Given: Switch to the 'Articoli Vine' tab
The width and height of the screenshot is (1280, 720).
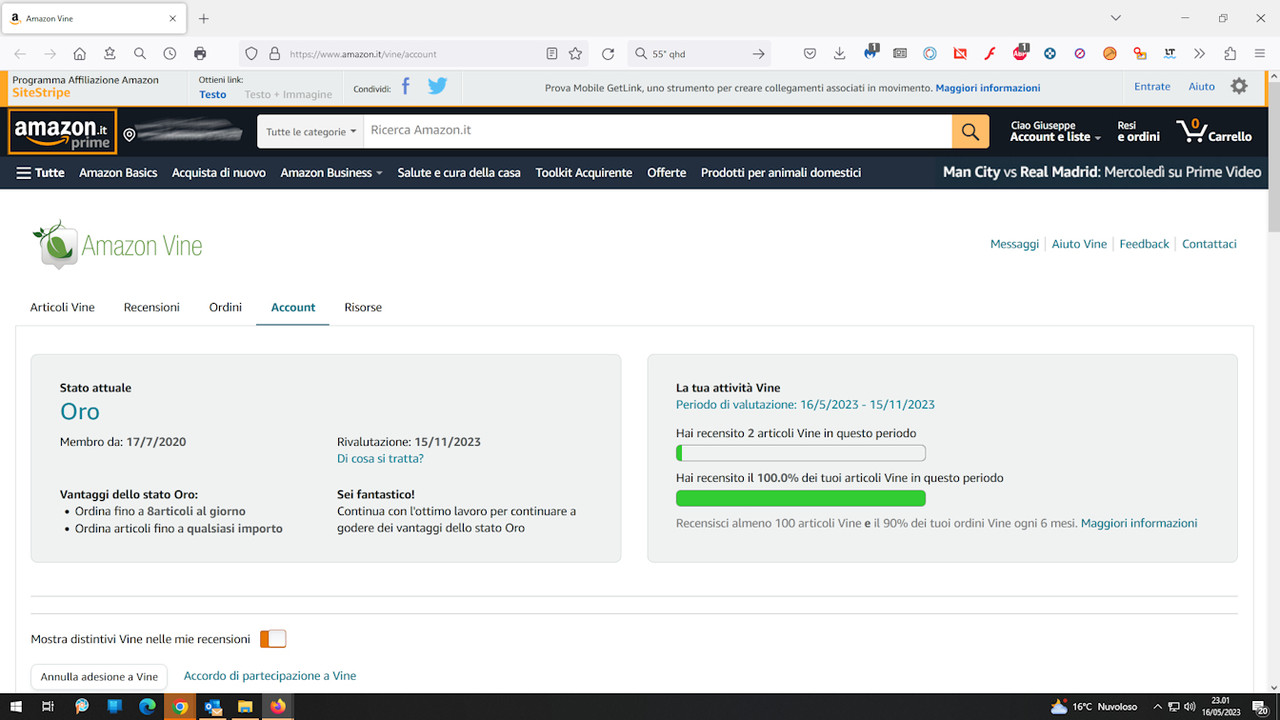Looking at the screenshot, I should pyautogui.click(x=62, y=307).
